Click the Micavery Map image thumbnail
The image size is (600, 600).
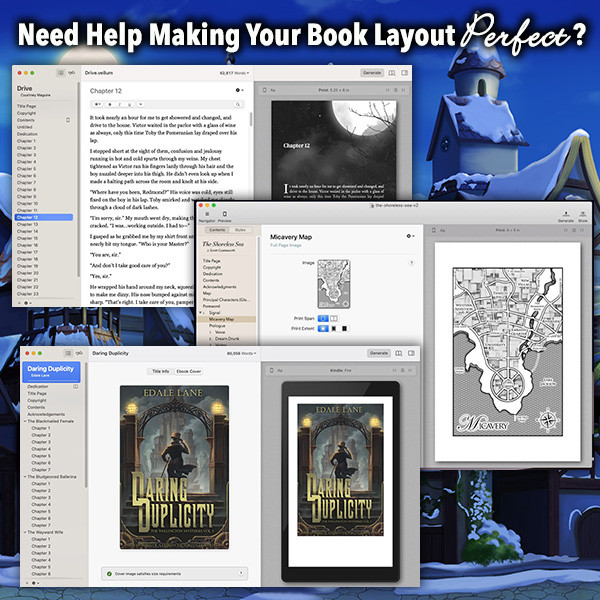click(334, 284)
